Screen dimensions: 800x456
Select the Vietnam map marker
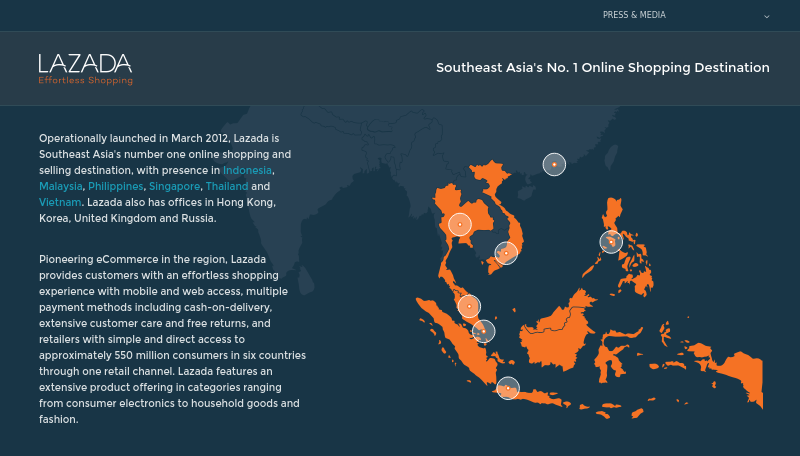pyautogui.click(x=506, y=253)
